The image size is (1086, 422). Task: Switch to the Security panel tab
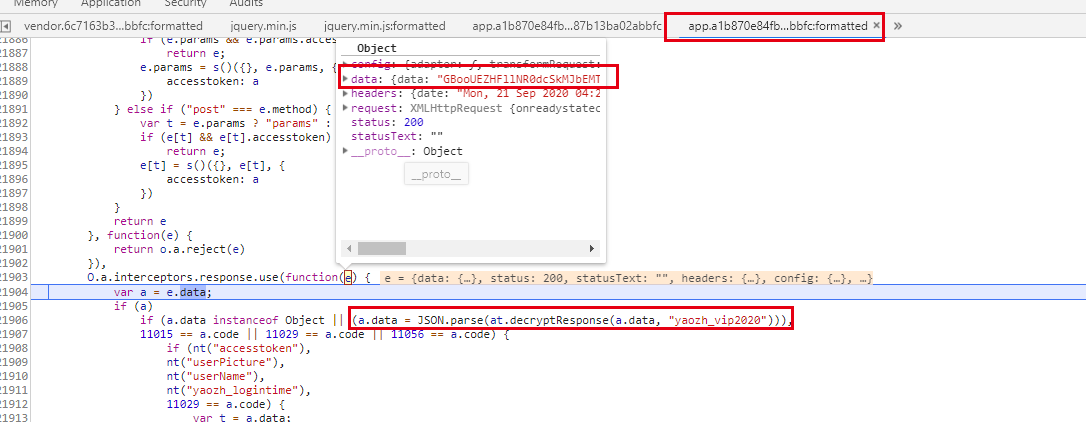click(186, 3)
